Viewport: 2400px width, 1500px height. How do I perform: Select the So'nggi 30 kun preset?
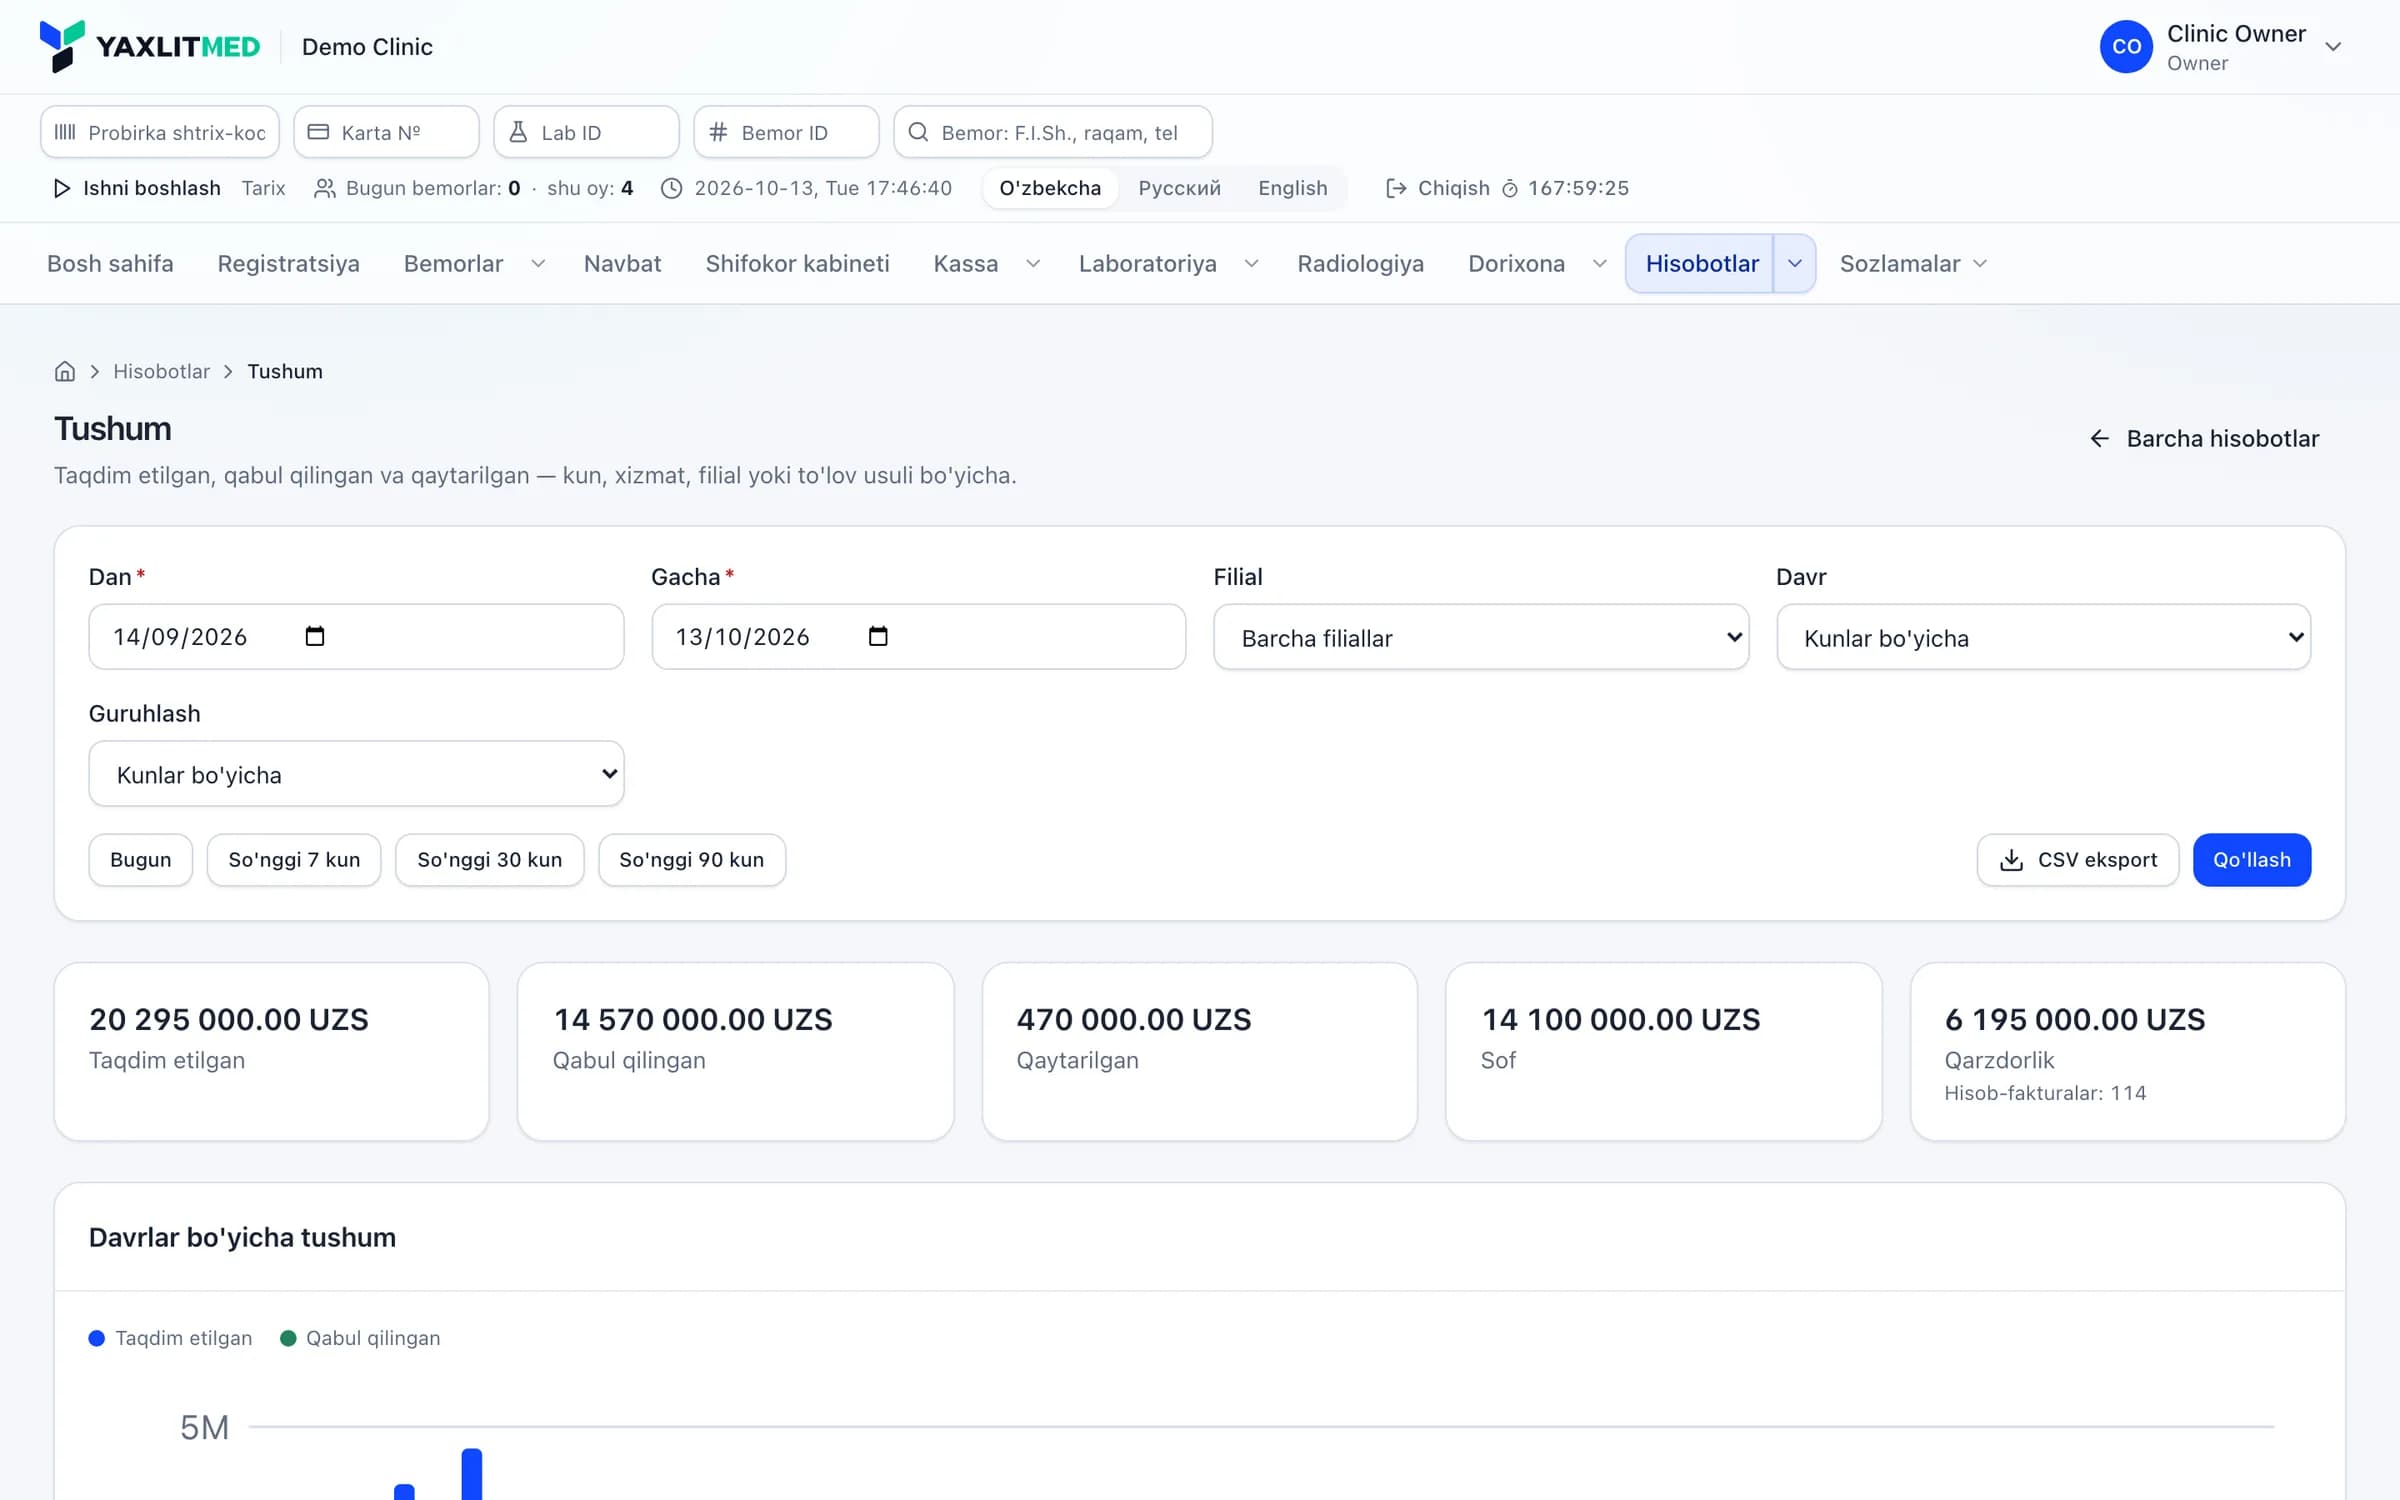489,860
